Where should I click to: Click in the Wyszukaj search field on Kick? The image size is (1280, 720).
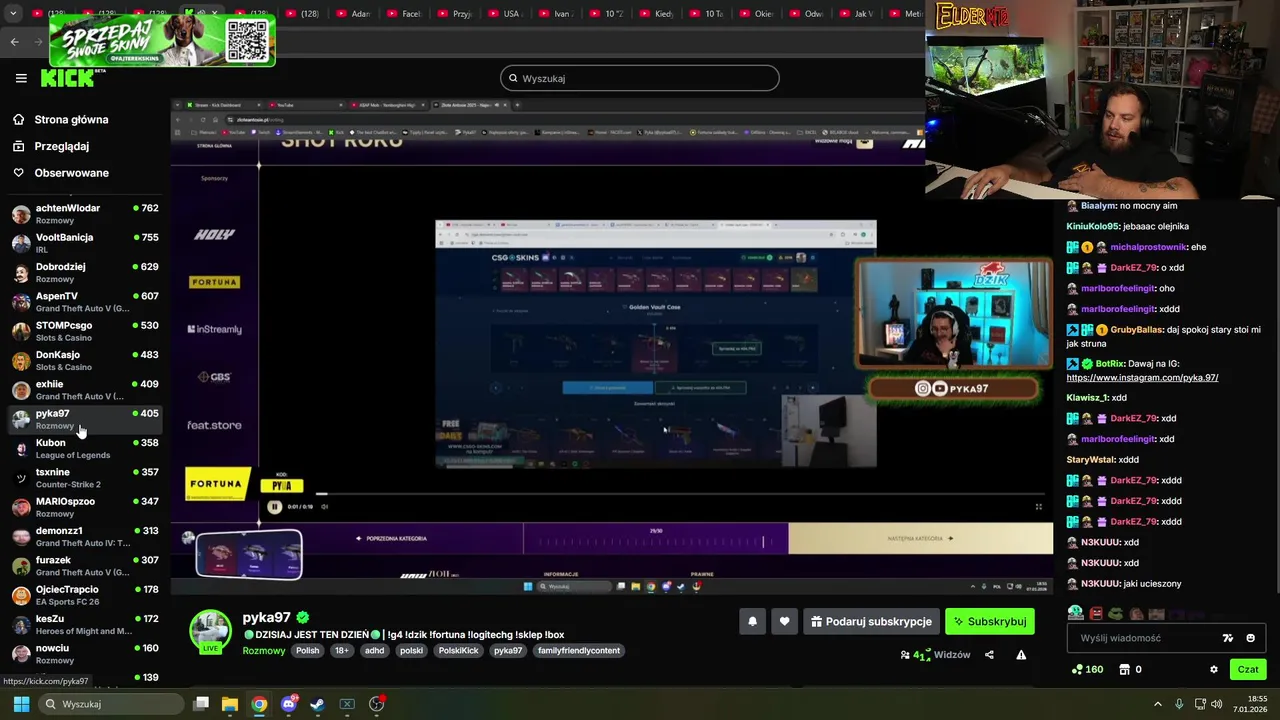coord(640,78)
